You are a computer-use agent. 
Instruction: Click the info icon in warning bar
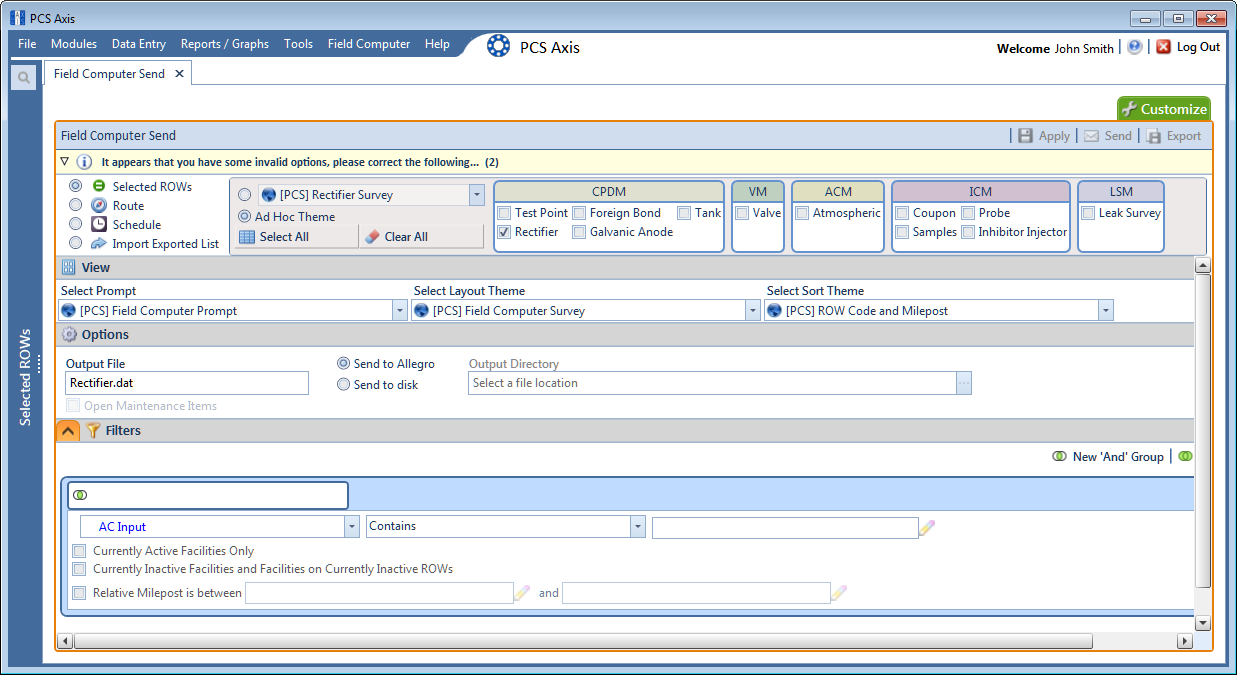(84, 162)
